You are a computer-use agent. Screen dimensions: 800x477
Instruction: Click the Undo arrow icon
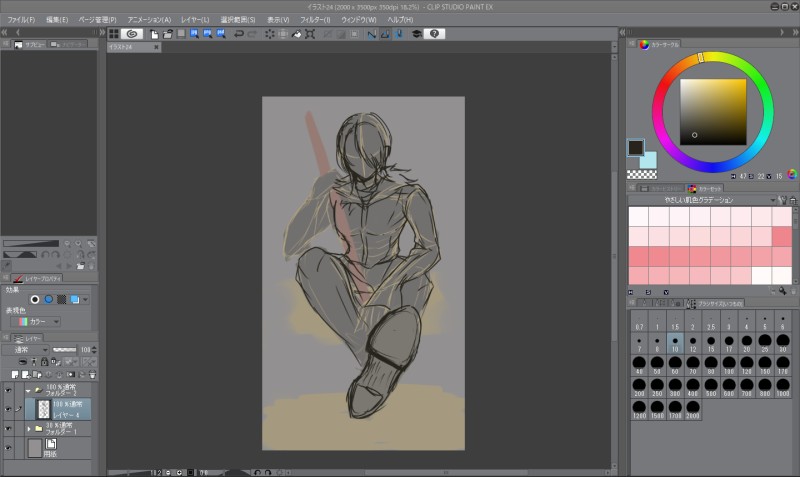(x=239, y=33)
